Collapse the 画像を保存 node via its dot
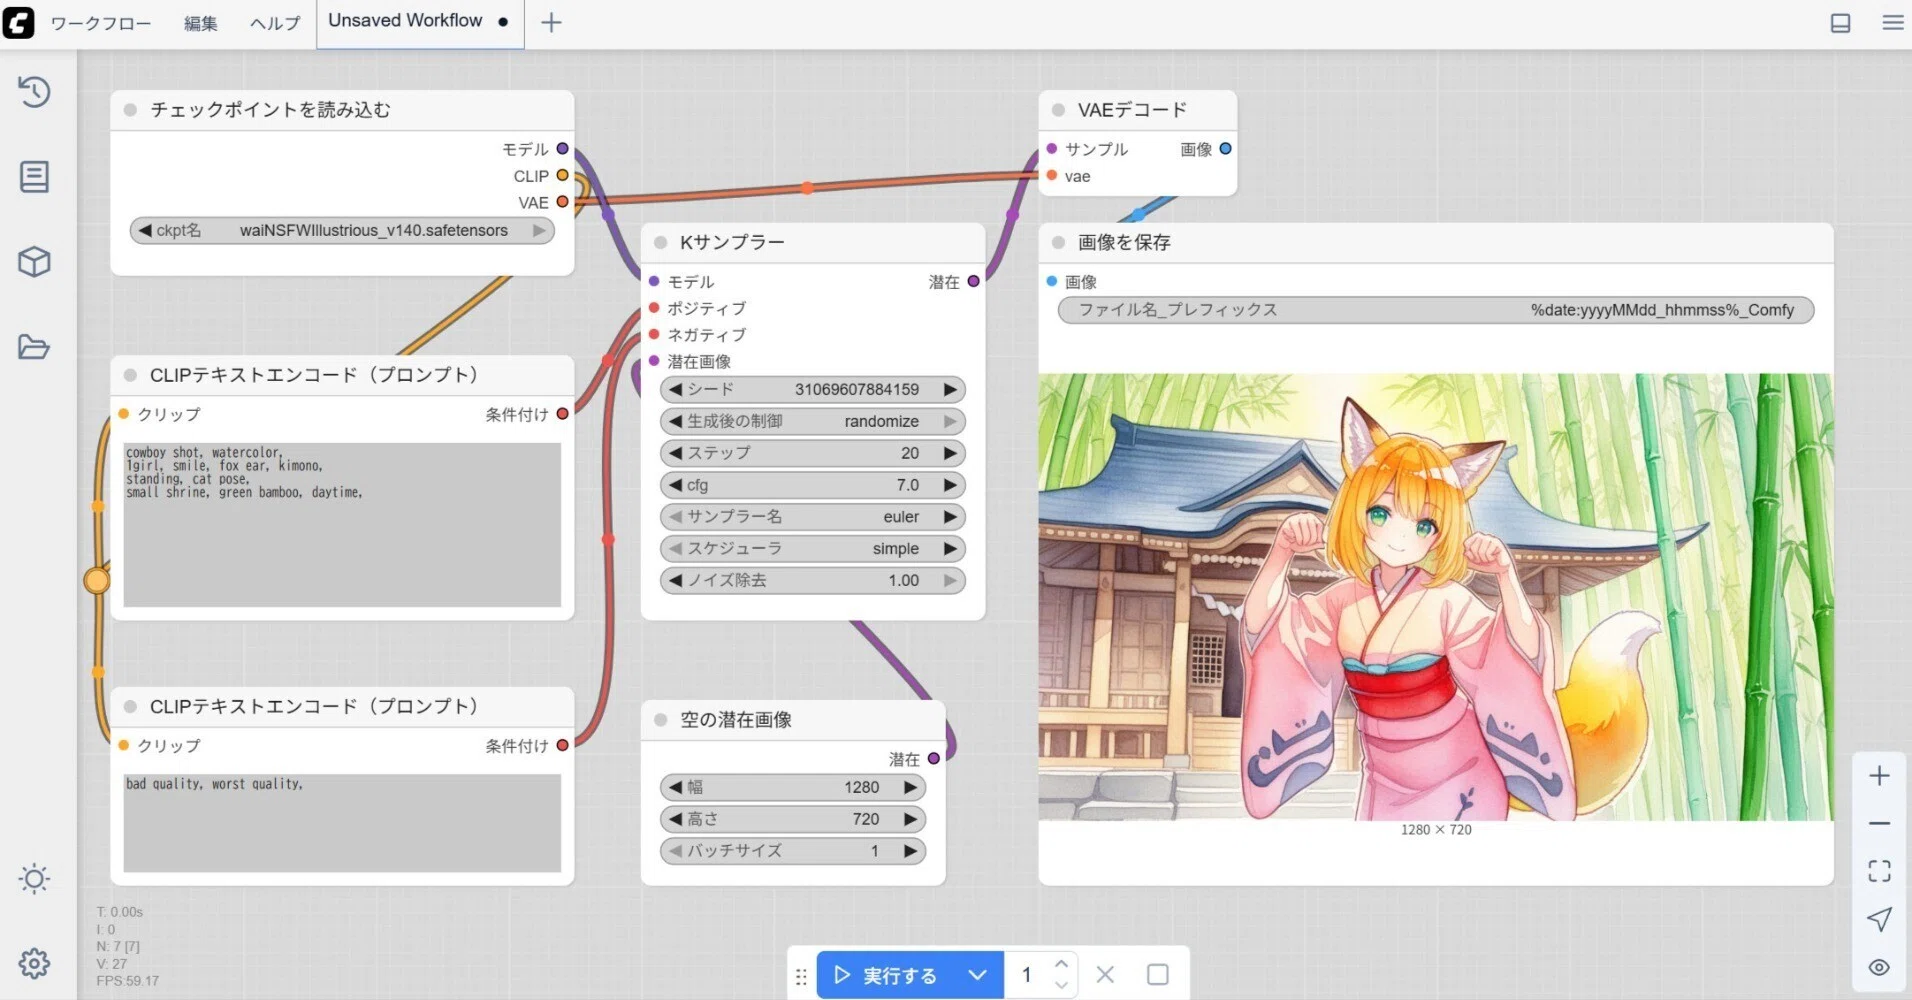This screenshot has width=1912, height=1000. click(x=1058, y=242)
